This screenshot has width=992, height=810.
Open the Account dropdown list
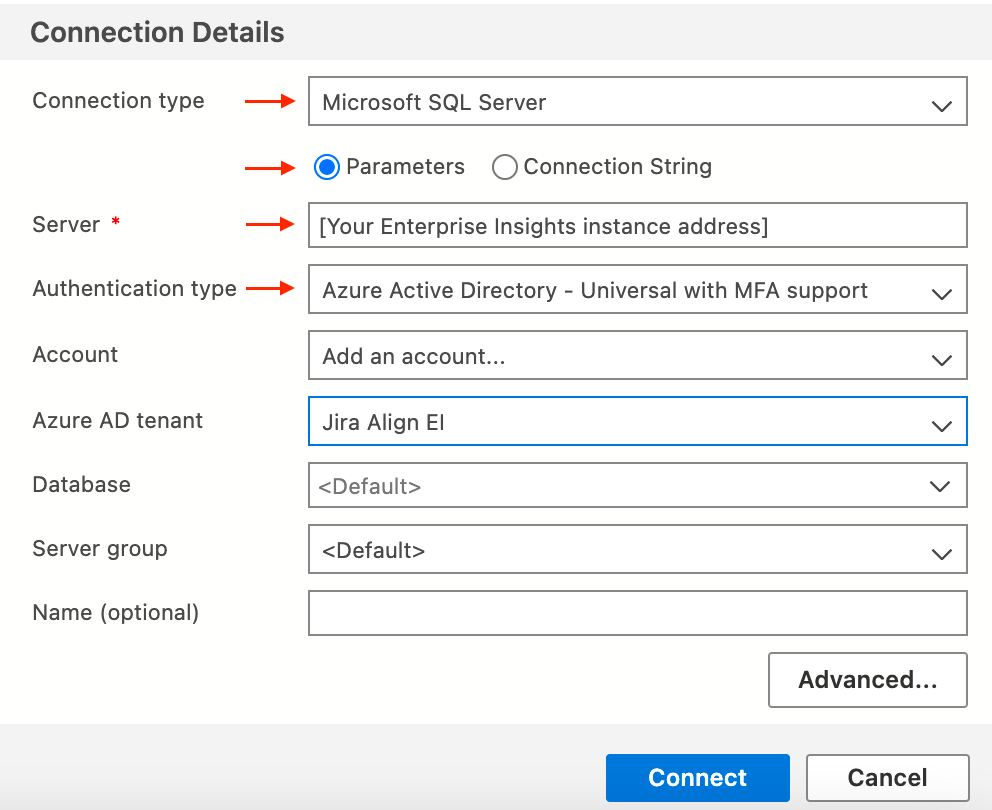point(637,356)
